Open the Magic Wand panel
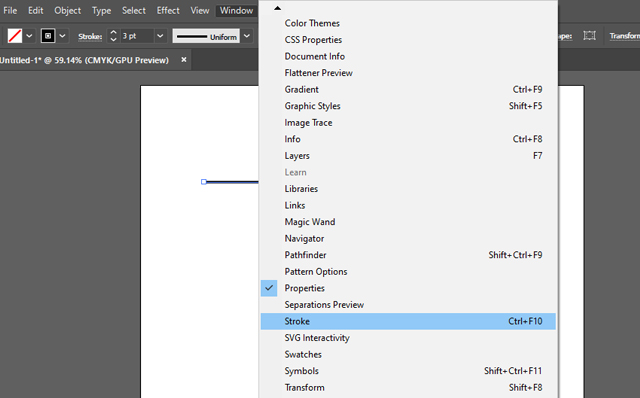The width and height of the screenshot is (640, 398). click(408, 222)
